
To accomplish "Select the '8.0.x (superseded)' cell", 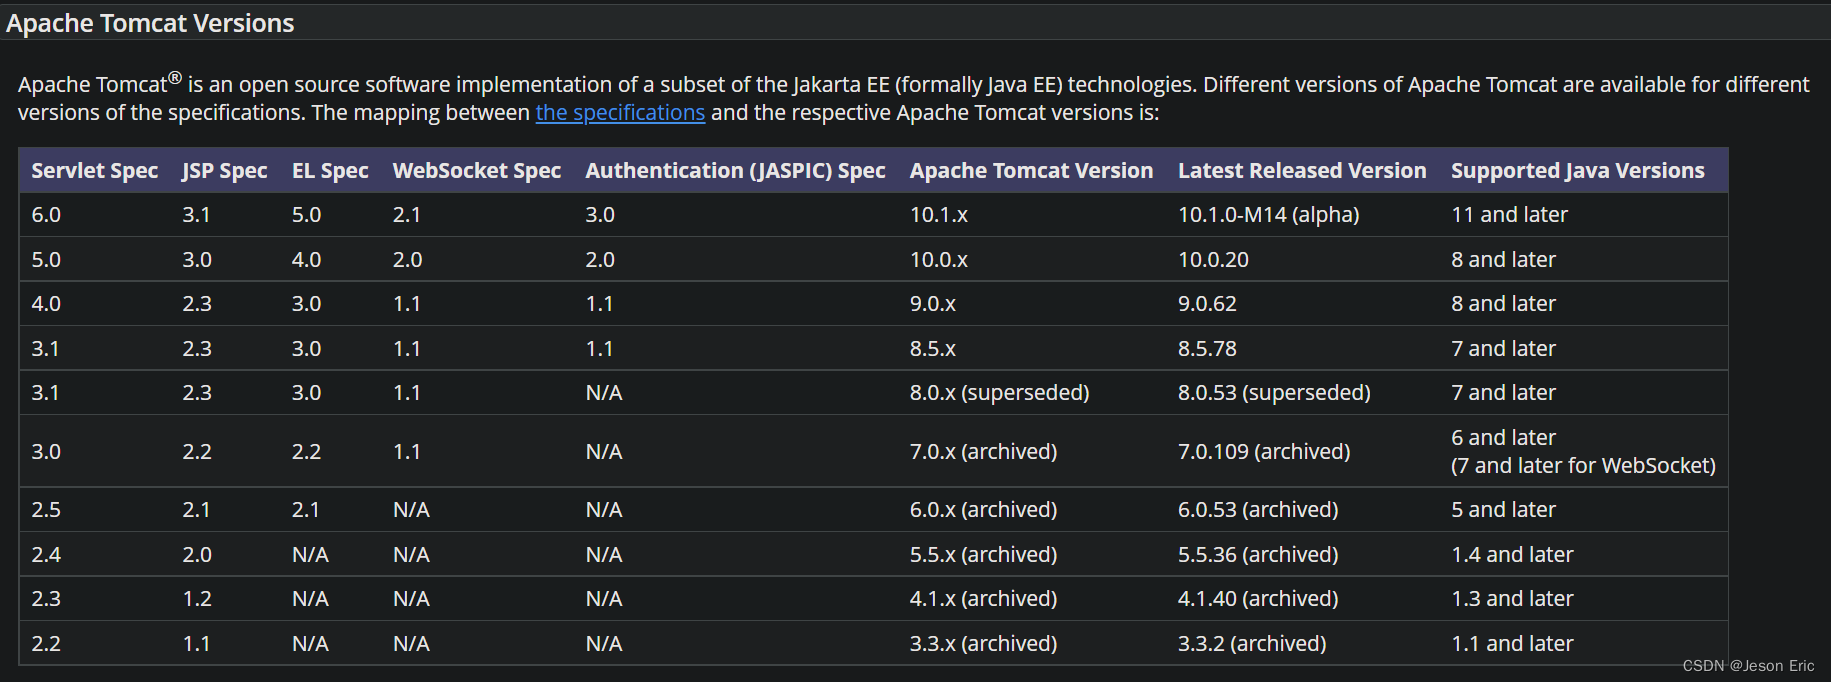I will pos(1000,393).
